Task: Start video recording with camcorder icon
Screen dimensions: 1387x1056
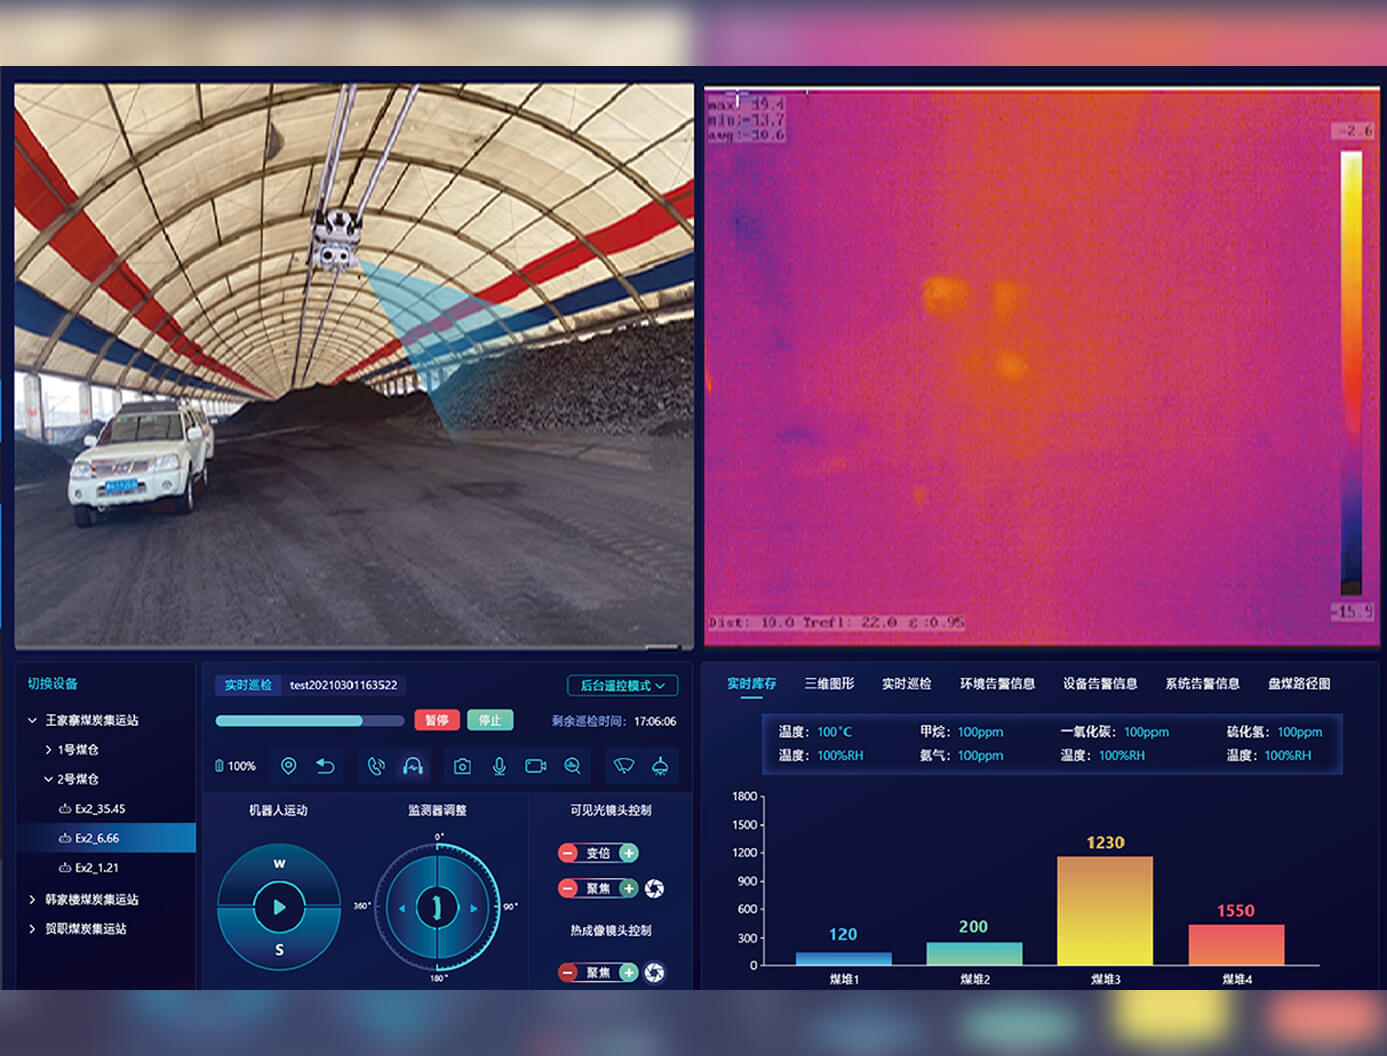Action: coord(536,766)
